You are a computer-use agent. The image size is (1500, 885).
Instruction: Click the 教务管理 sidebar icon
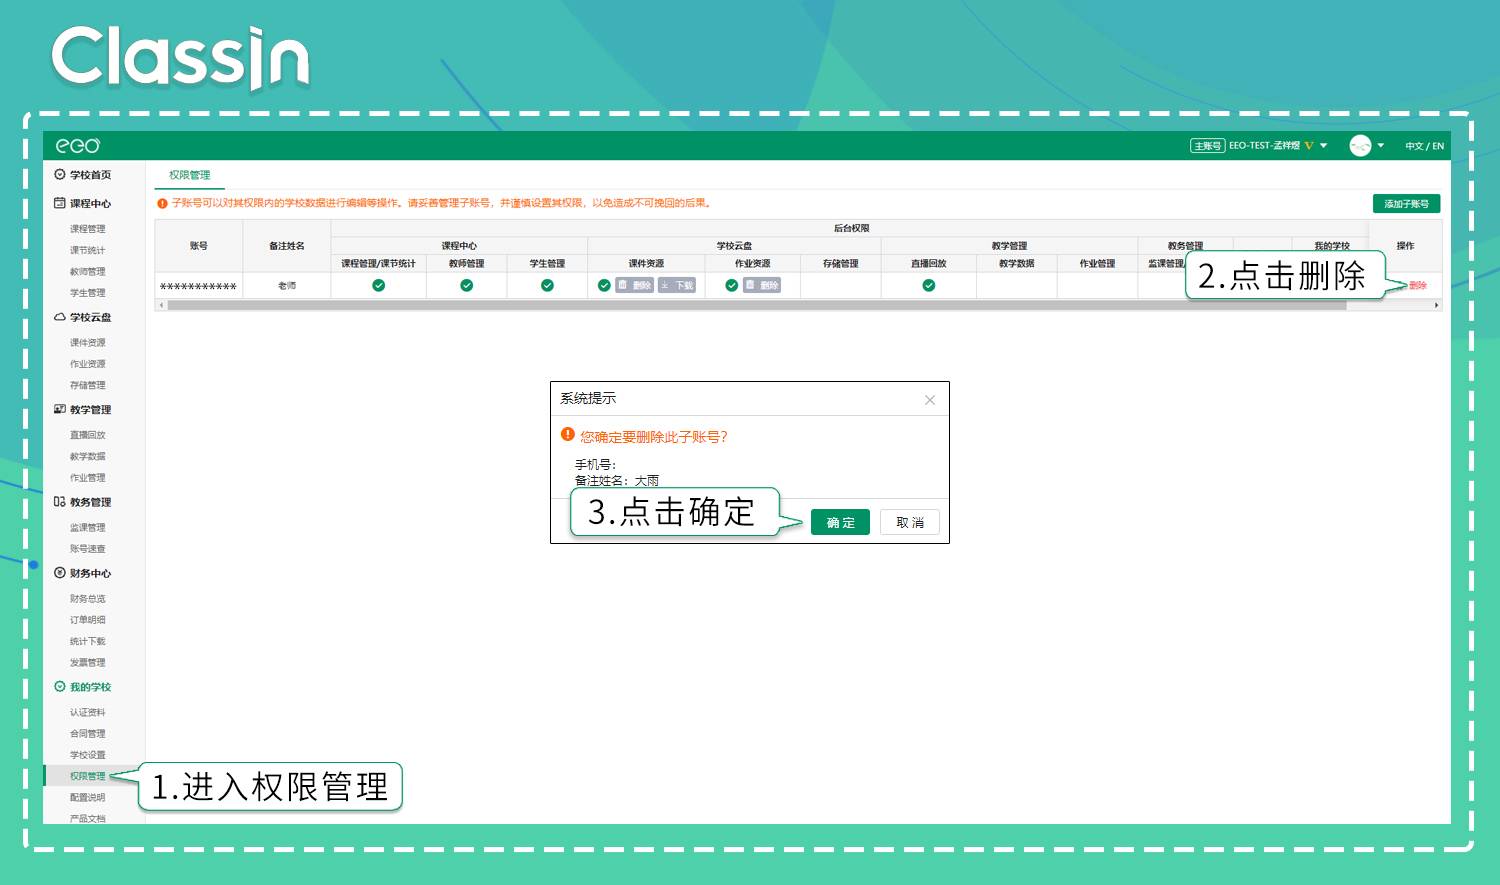click(x=60, y=502)
